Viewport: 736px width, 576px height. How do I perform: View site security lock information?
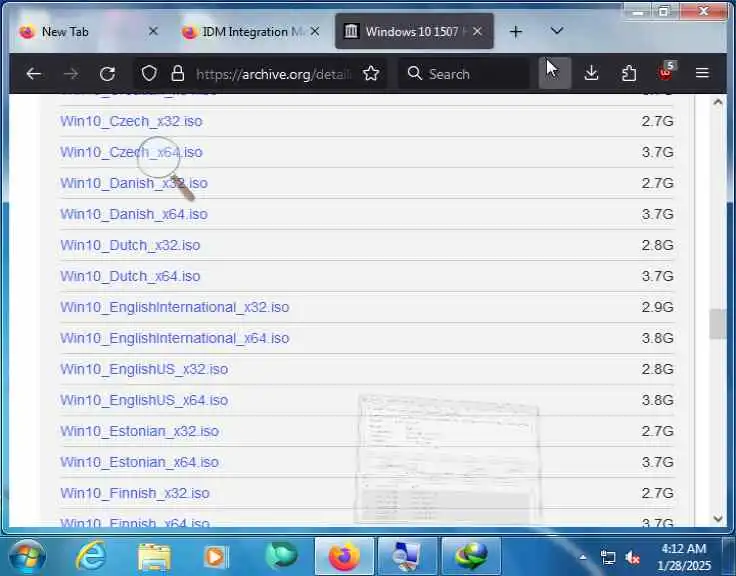pyautogui.click(x=177, y=73)
